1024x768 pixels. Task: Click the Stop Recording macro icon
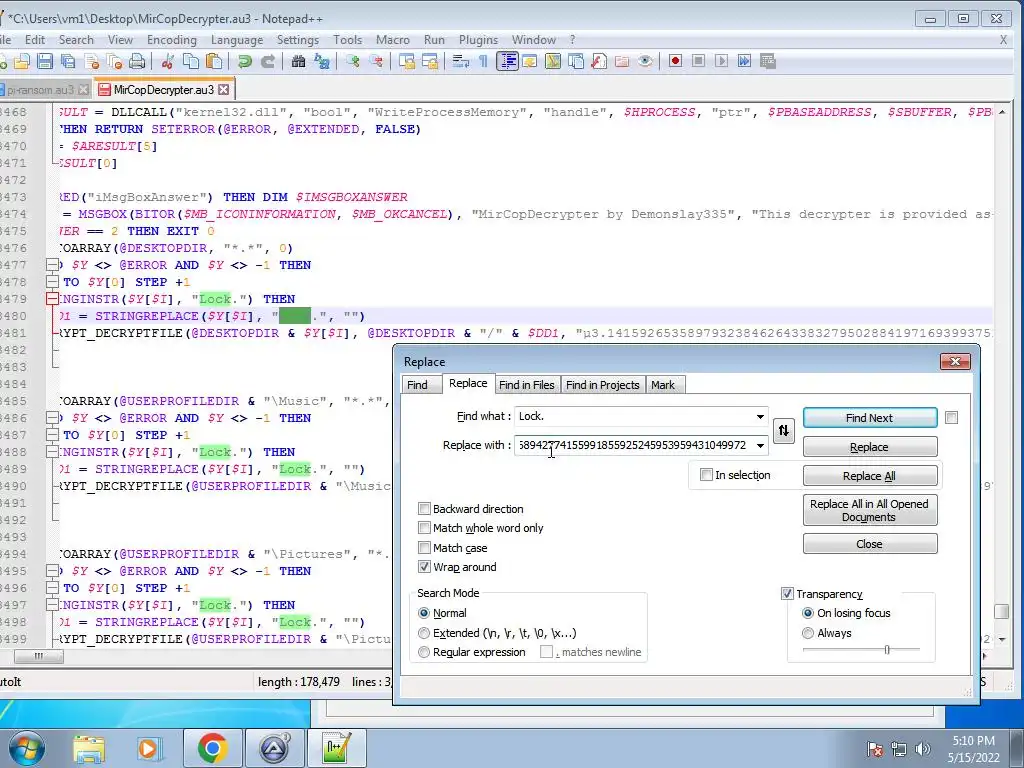pos(698,61)
